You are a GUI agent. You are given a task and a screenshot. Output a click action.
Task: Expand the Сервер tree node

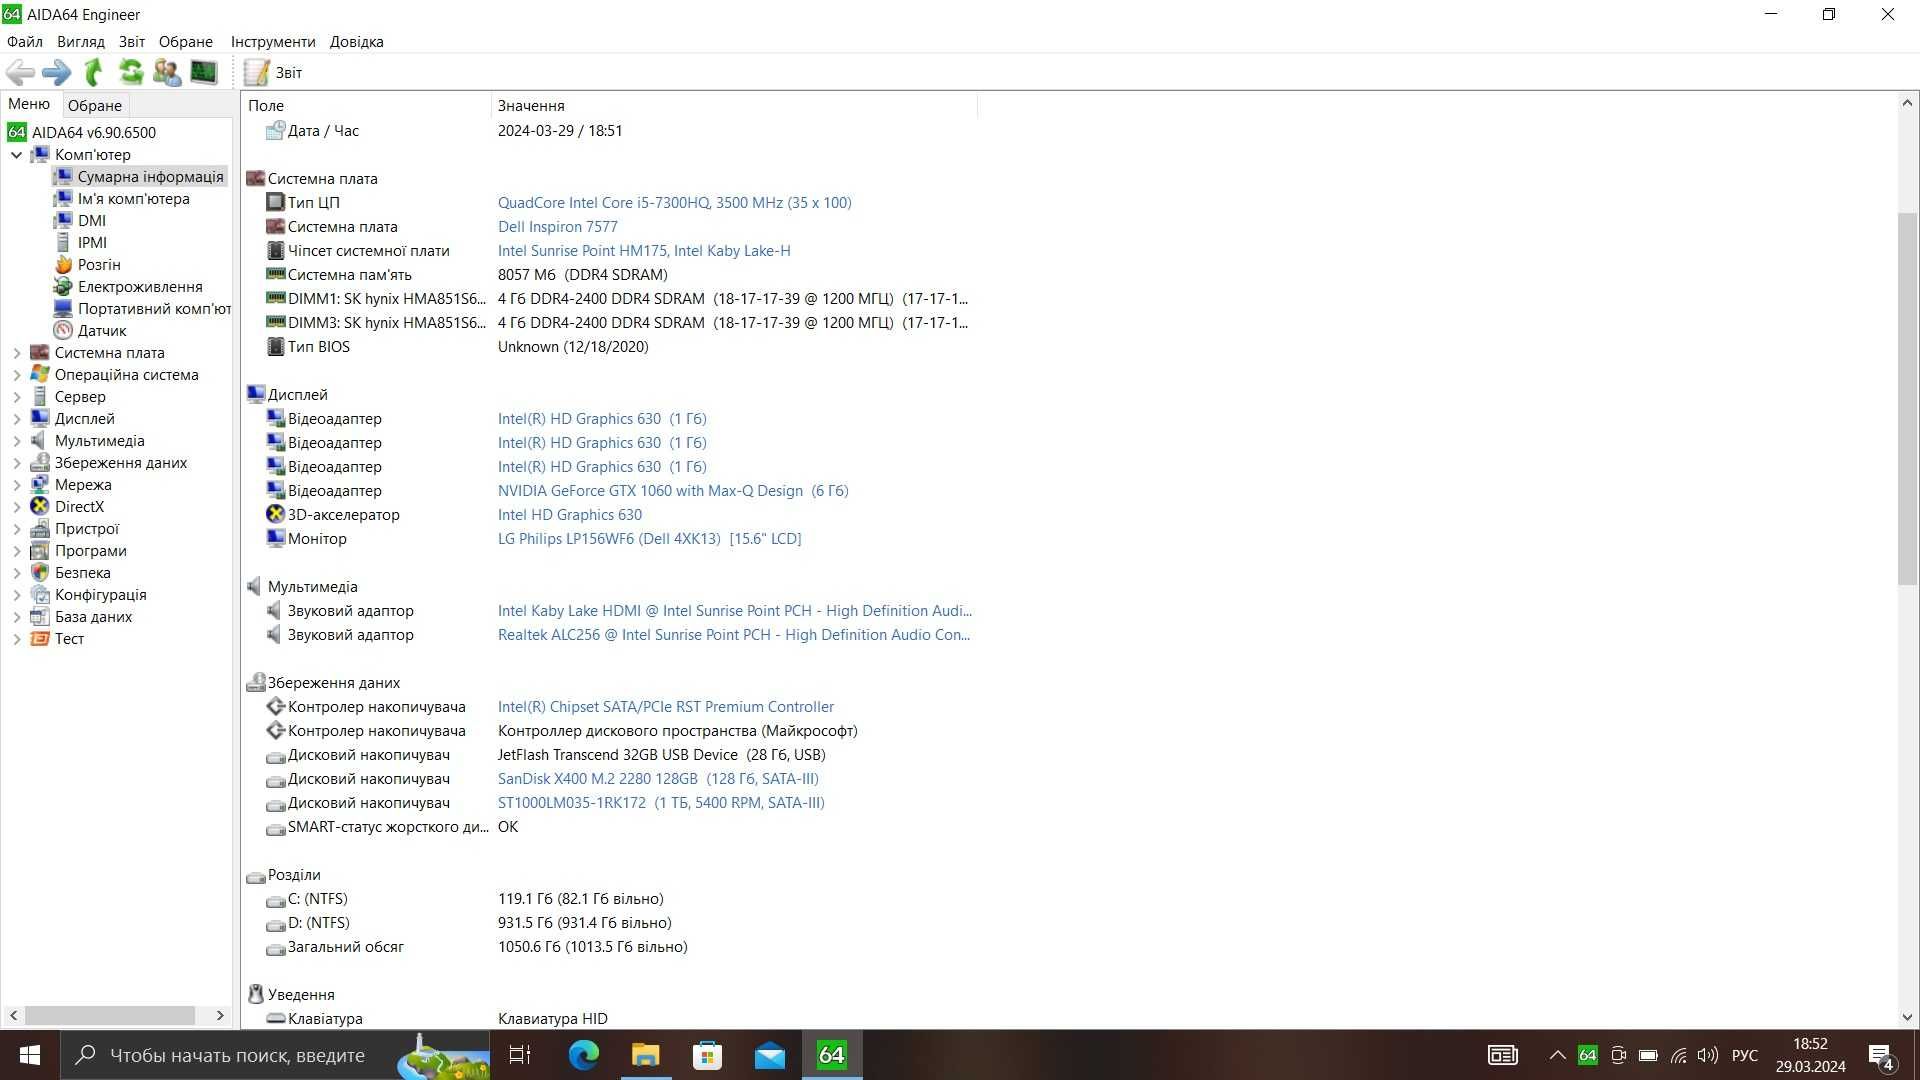(16, 397)
